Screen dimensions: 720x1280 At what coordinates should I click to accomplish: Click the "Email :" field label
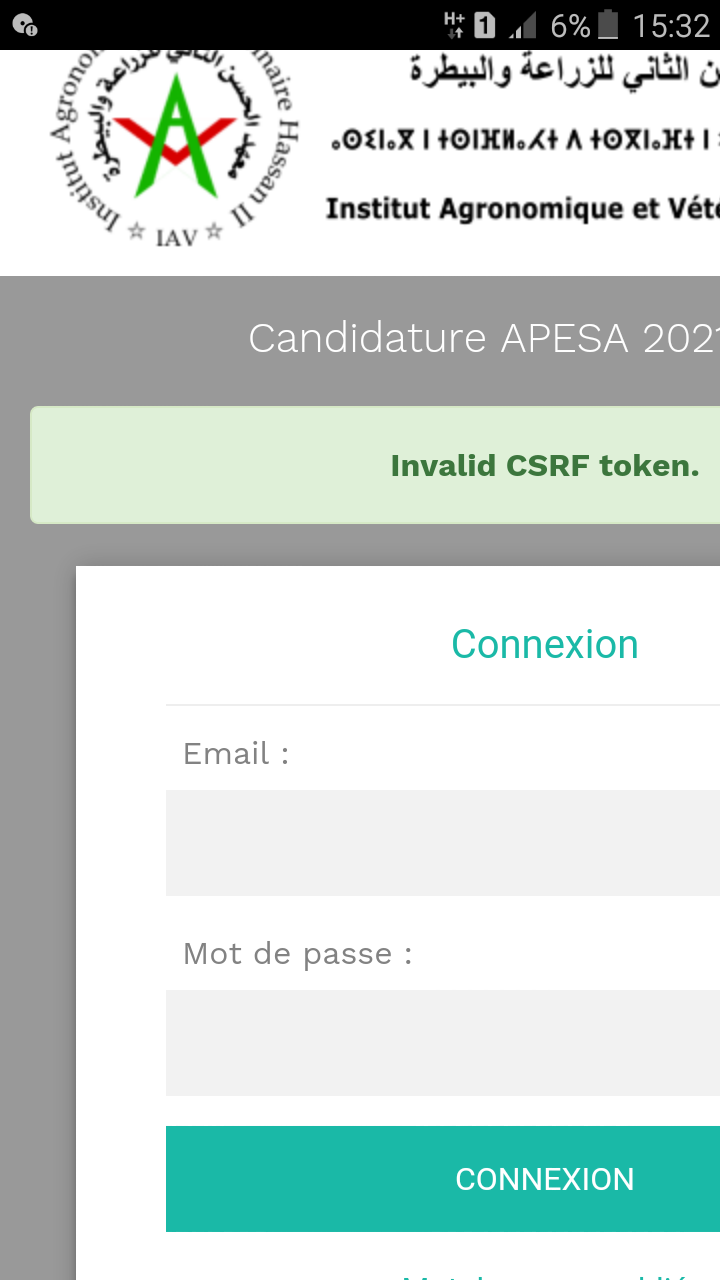236,754
